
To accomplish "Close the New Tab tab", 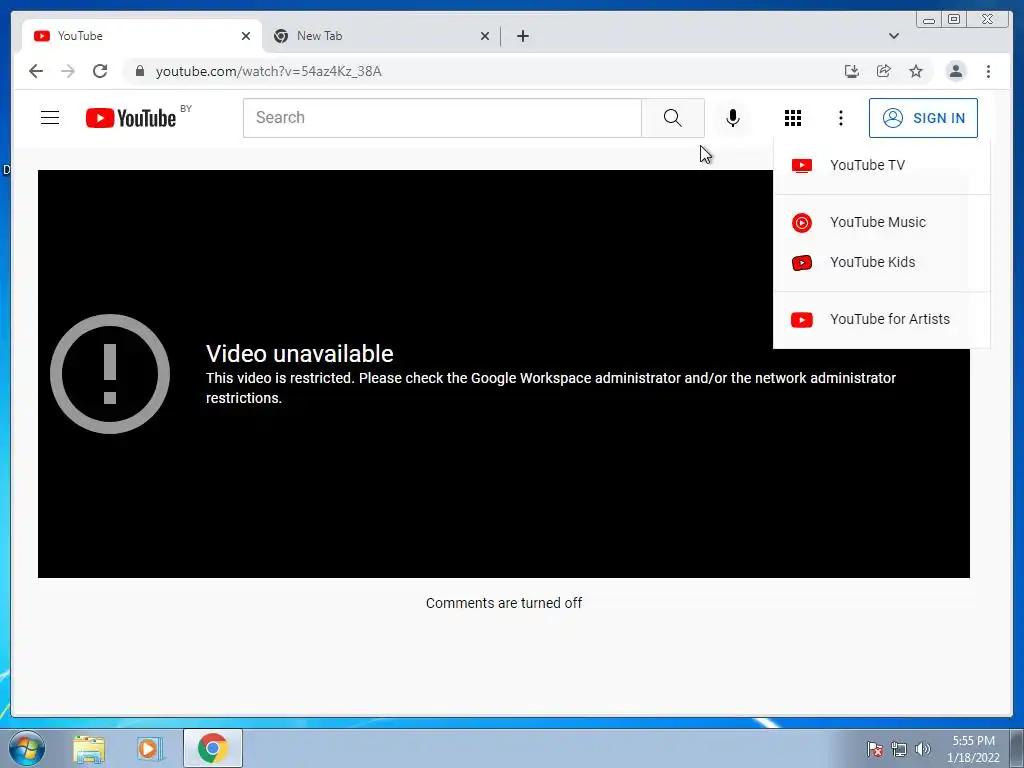I will (x=485, y=36).
